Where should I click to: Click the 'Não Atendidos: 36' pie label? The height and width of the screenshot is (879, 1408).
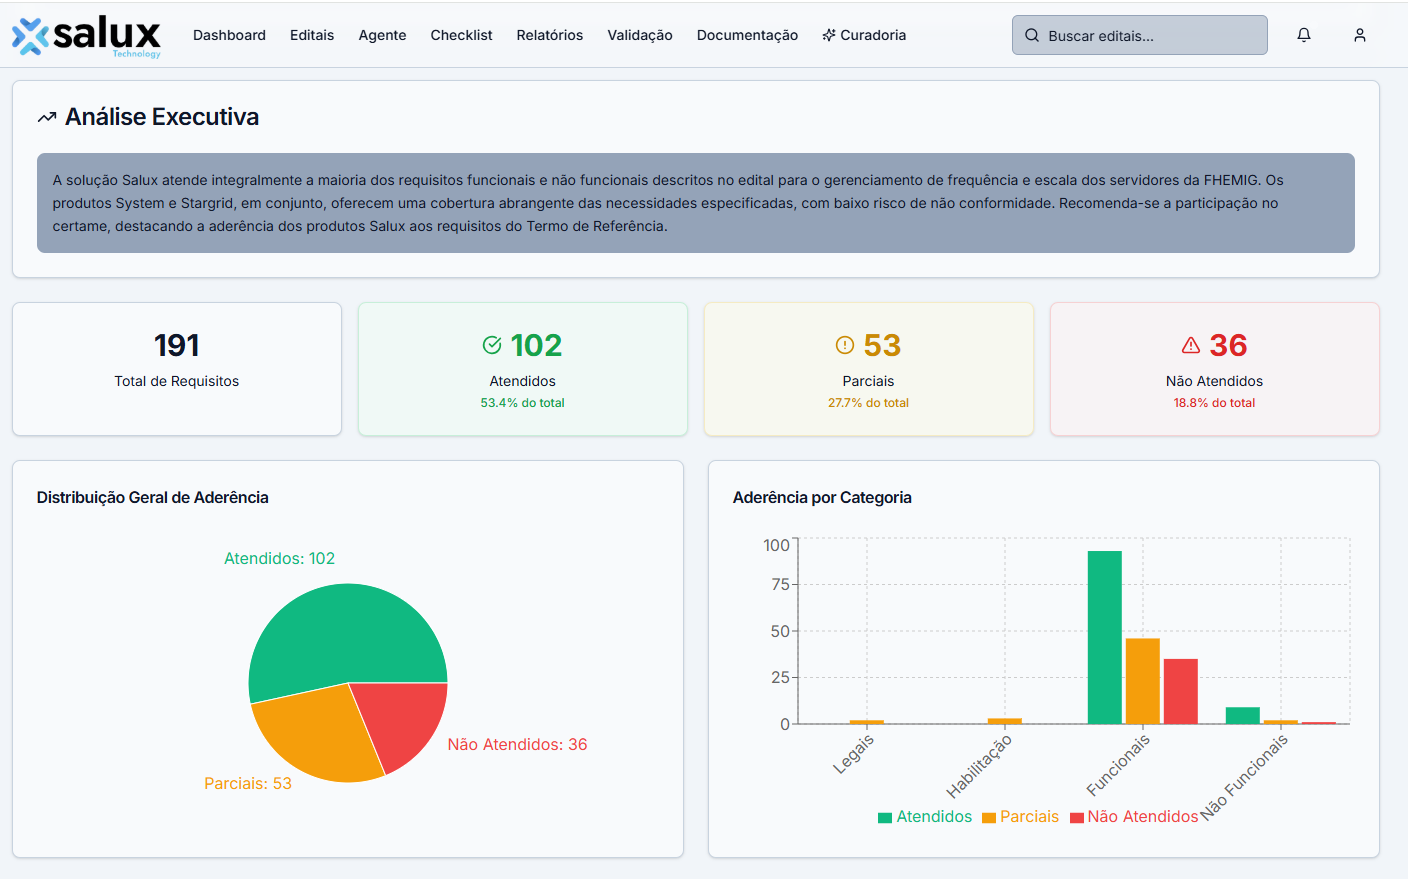[x=517, y=744]
